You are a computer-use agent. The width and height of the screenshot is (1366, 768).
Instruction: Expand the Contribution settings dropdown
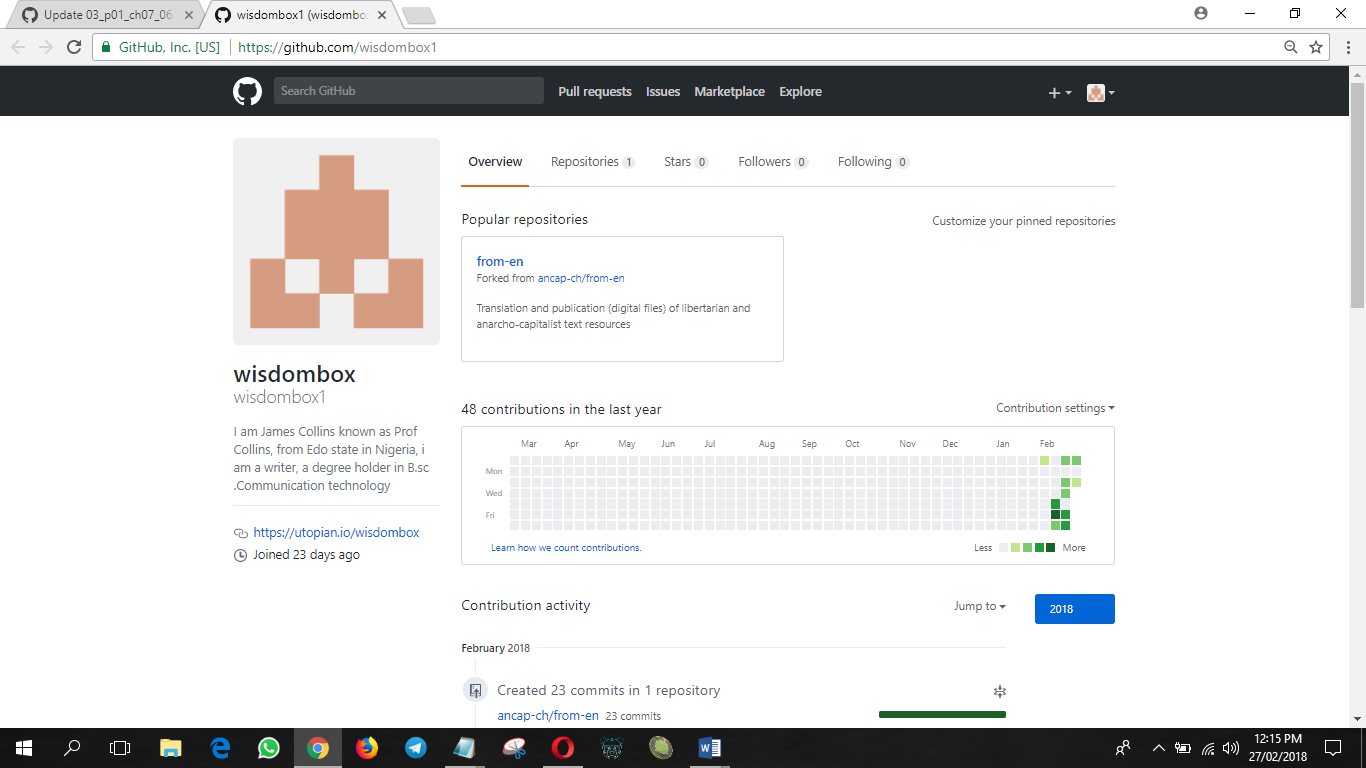coord(1055,408)
